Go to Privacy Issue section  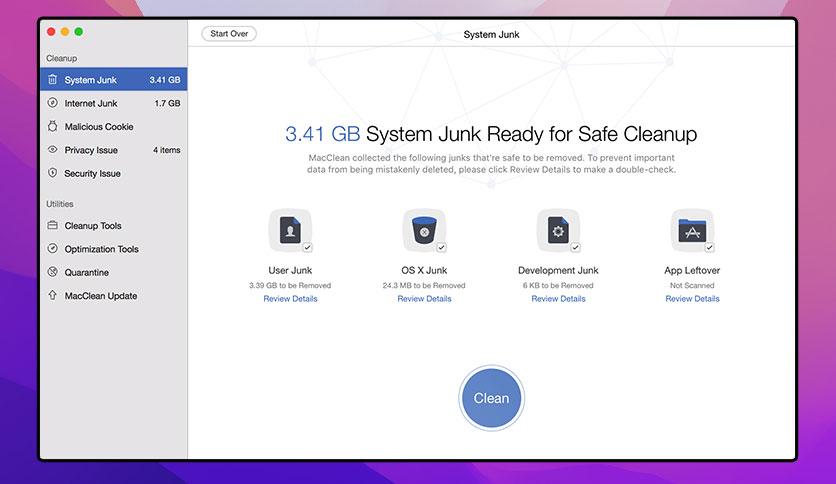(x=114, y=150)
